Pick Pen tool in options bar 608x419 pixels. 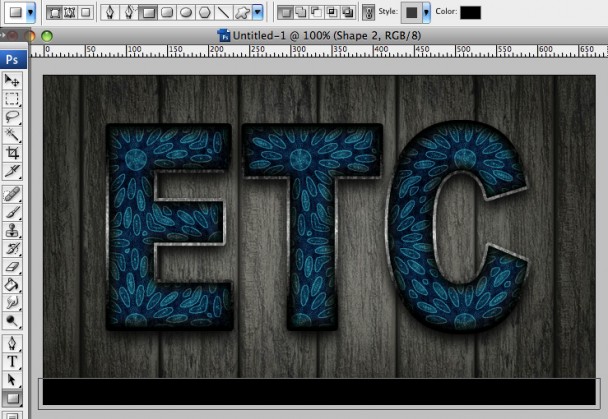pyautogui.click(x=110, y=13)
